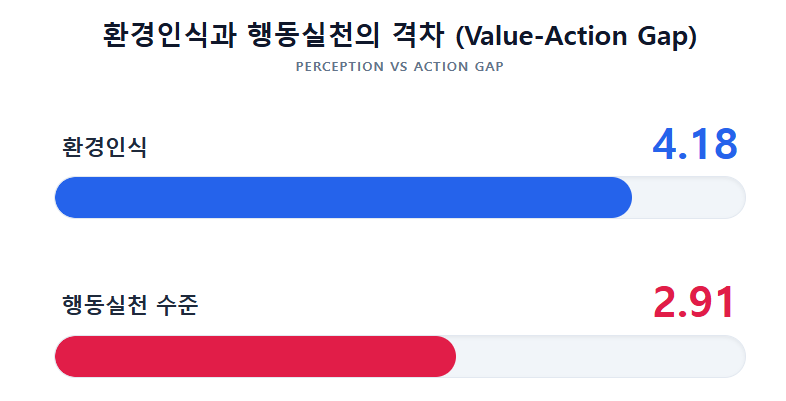Click the rounded right end of the blue fill
Image resolution: width=786 pixels, height=401 pixels.
point(621,197)
